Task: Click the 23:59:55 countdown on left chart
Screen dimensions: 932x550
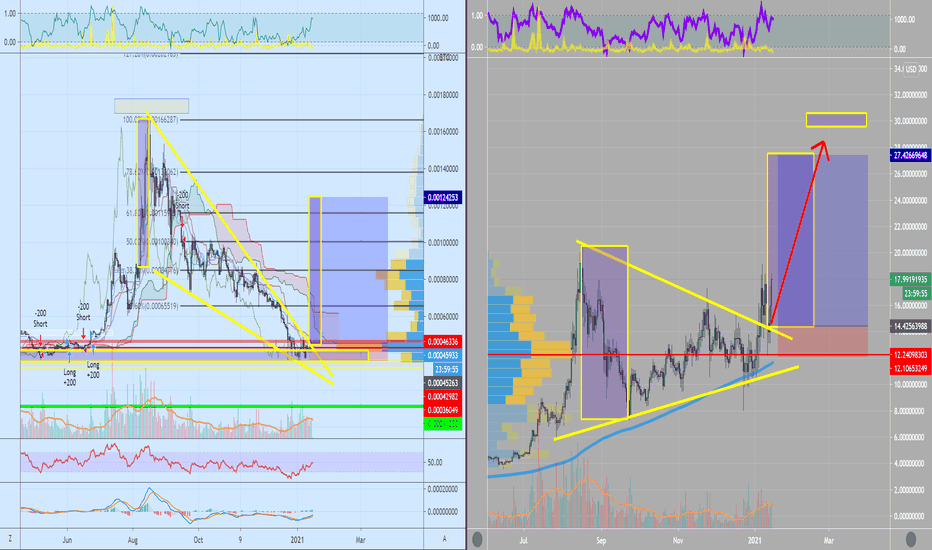Action: (x=446, y=369)
